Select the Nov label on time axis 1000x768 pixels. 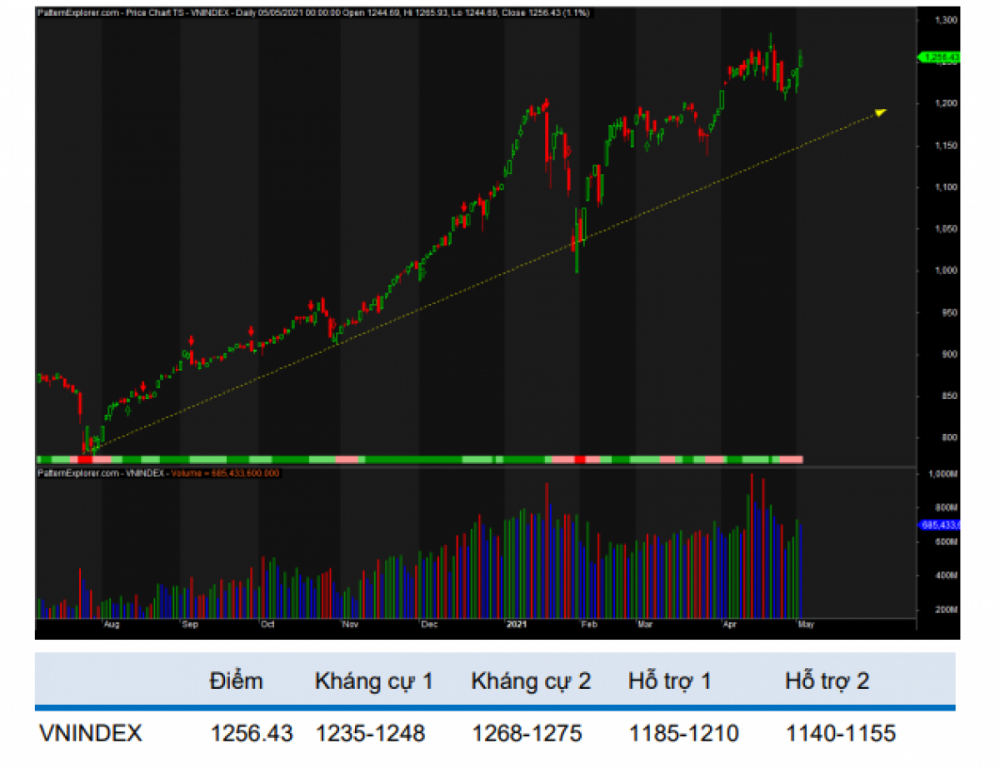click(x=350, y=625)
